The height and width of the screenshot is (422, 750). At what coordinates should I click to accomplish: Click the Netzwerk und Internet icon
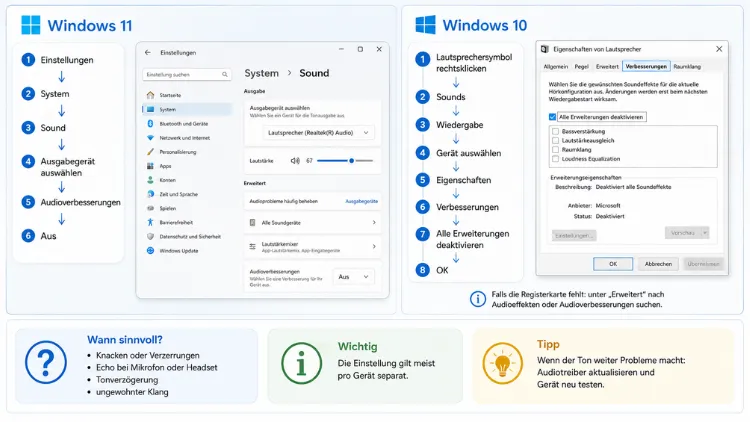click(x=150, y=138)
